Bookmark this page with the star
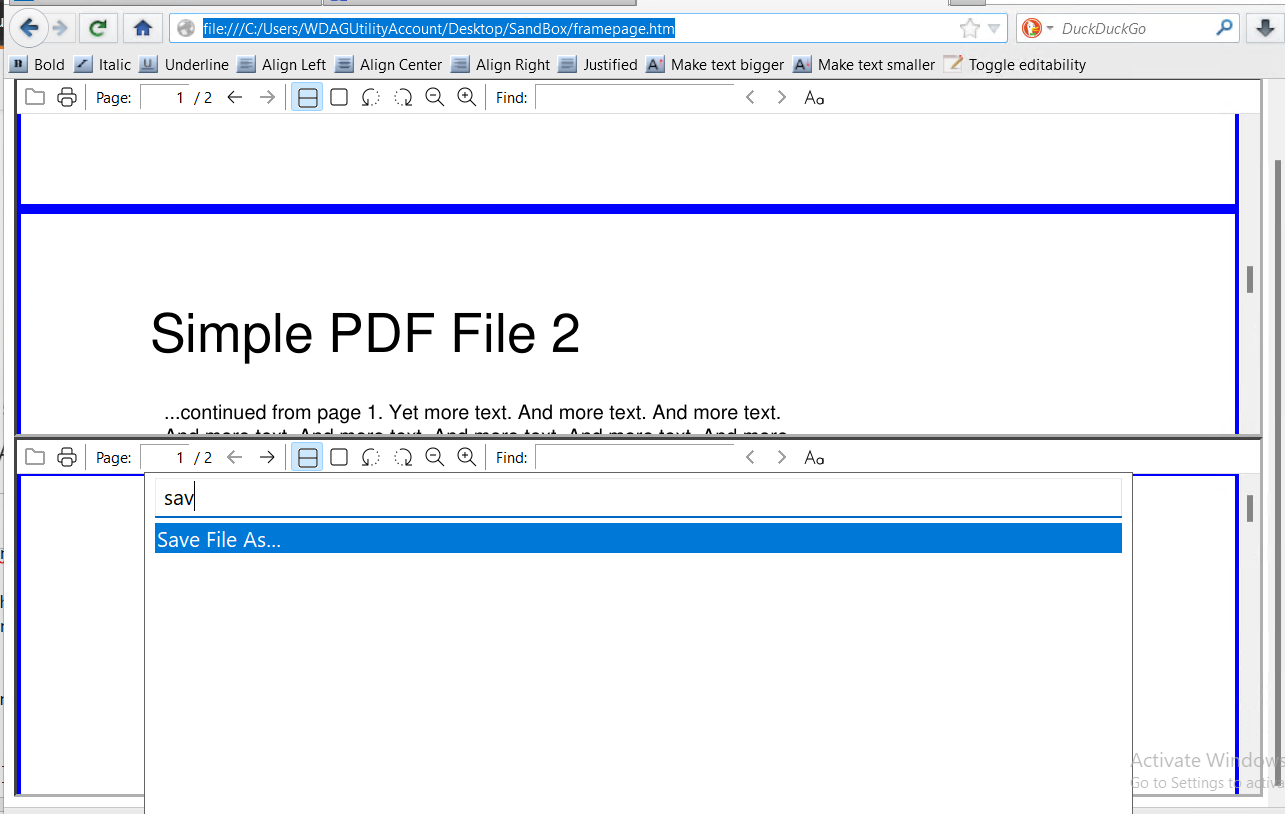This screenshot has height=814, width=1285. (x=969, y=28)
